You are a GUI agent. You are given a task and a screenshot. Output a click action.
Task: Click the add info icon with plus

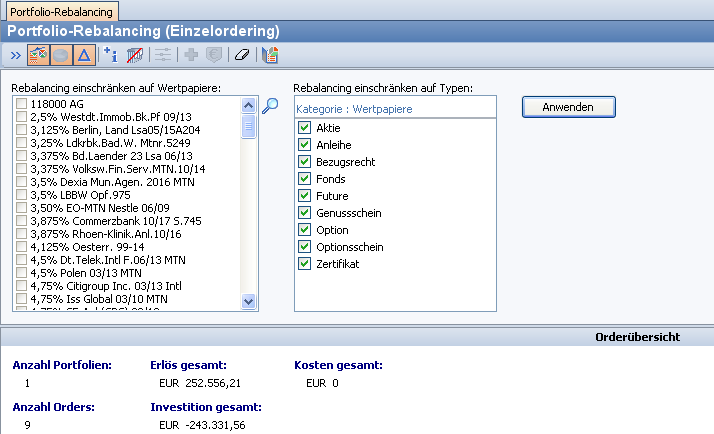tap(111, 56)
